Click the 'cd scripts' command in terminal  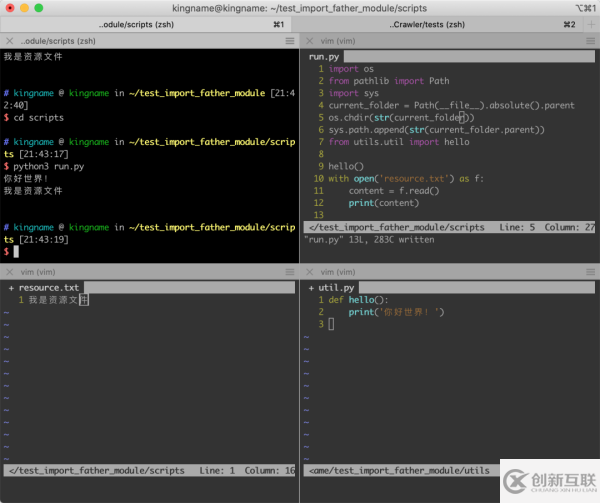(x=39, y=118)
